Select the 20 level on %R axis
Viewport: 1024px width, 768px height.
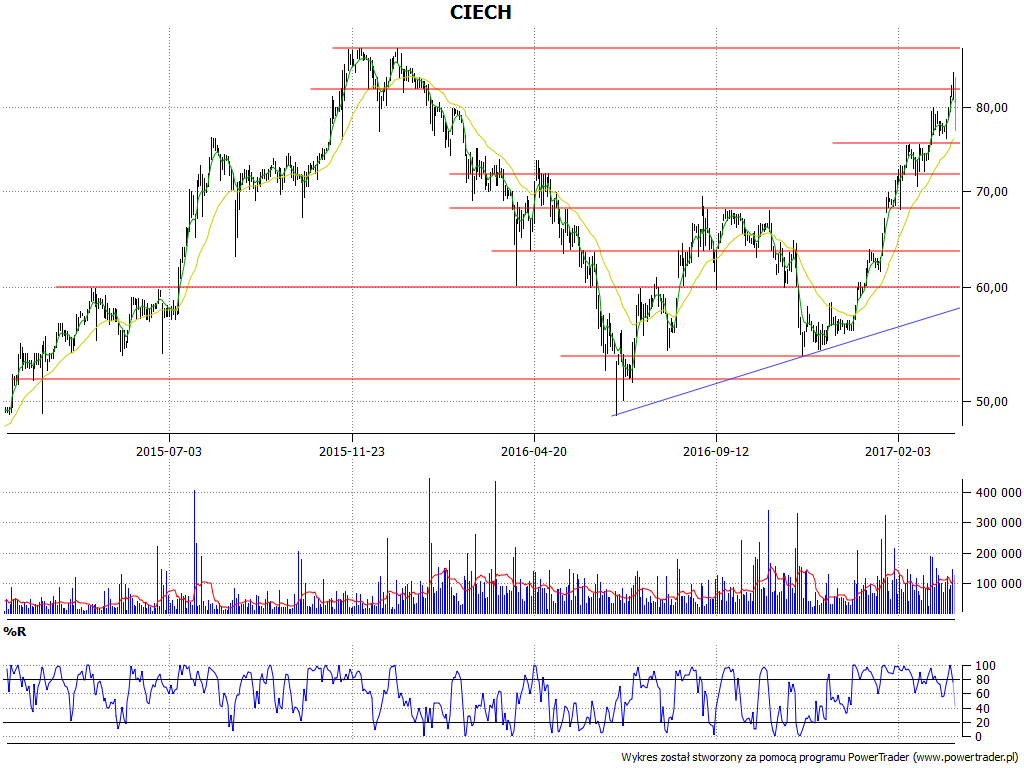(x=982, y=722)
